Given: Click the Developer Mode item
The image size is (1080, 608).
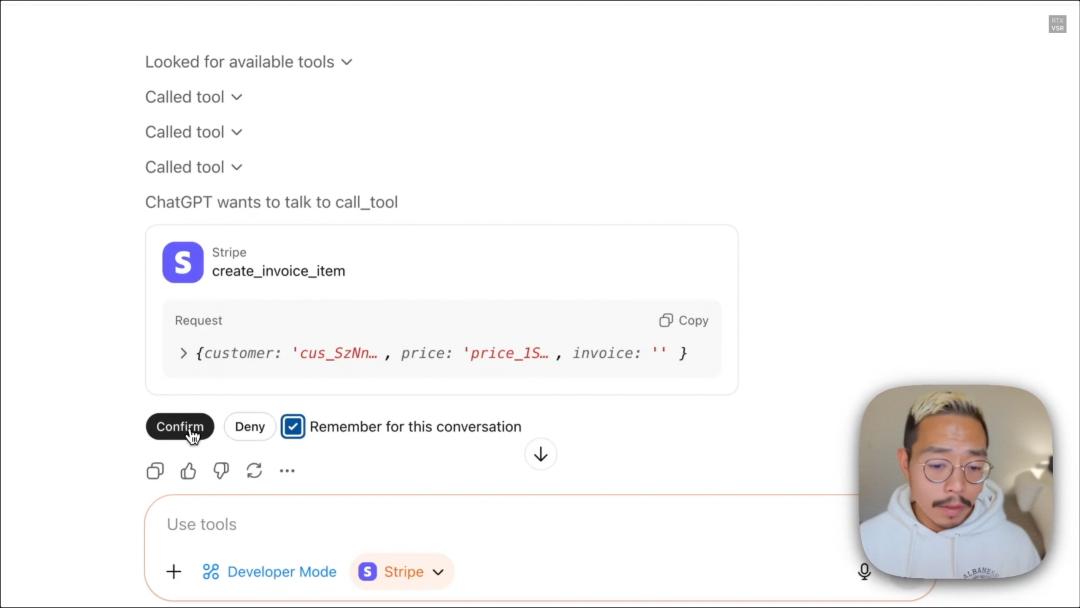Looking at the screenshot, I should tap(270, 572).
